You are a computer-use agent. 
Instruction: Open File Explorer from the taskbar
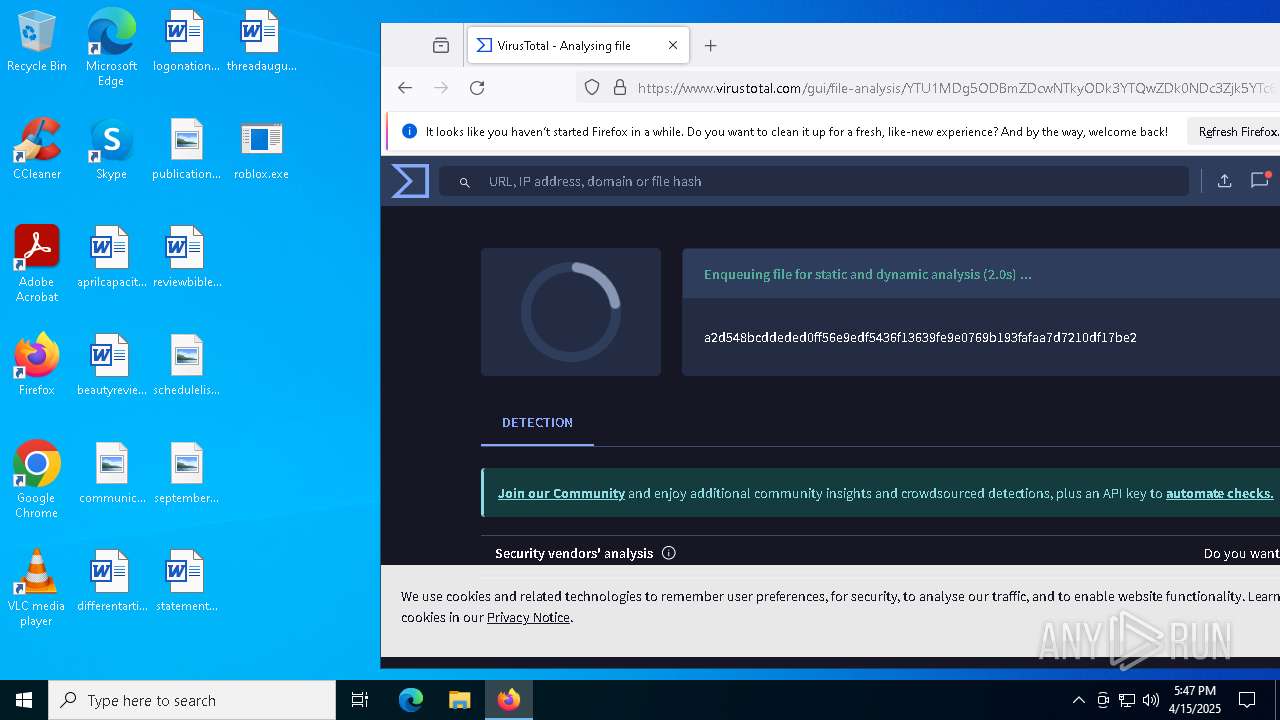click(x=459, y=700)
